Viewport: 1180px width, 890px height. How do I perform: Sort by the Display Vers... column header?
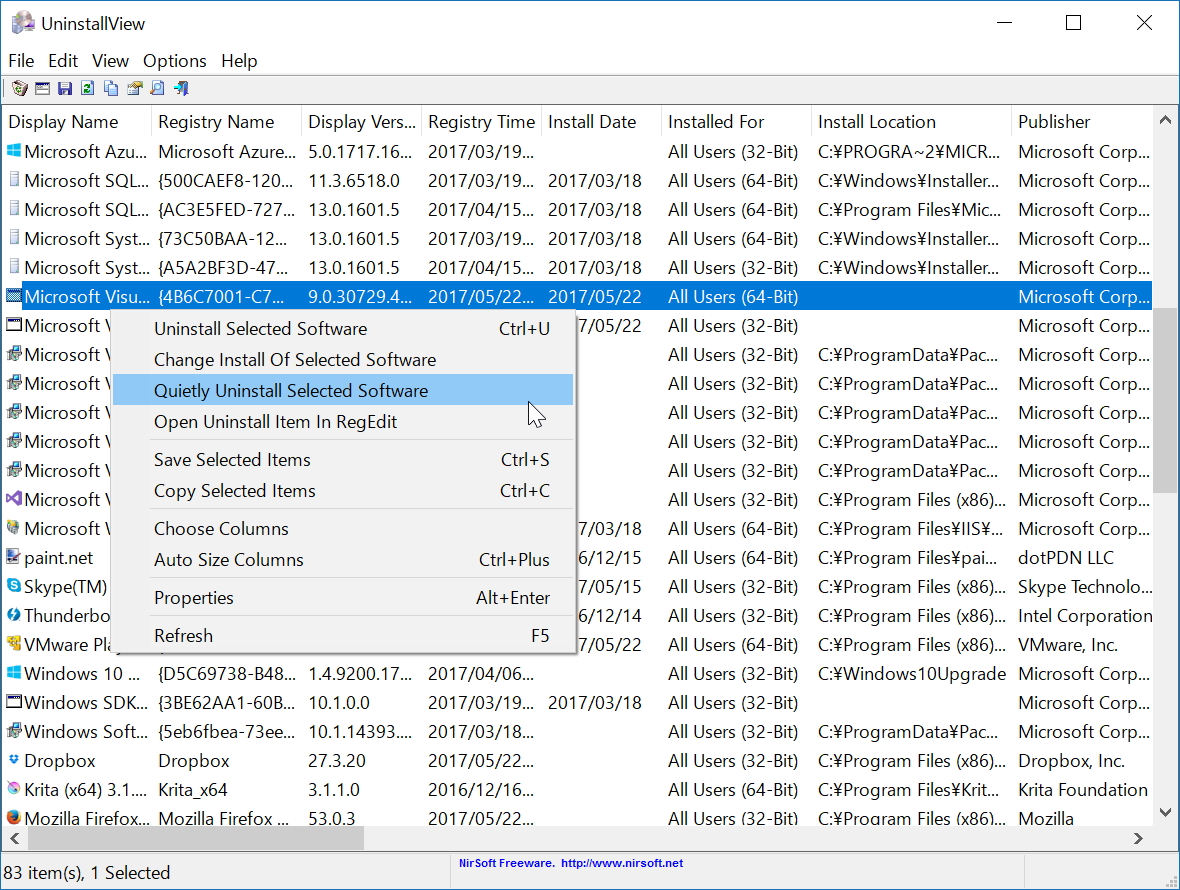click(x=362, y=122)
